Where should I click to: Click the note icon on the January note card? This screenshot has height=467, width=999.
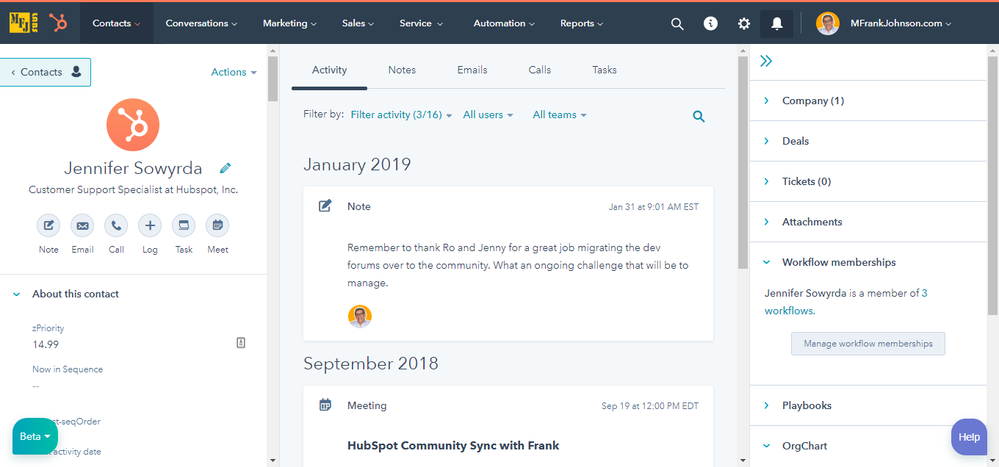tap(325, 206)
